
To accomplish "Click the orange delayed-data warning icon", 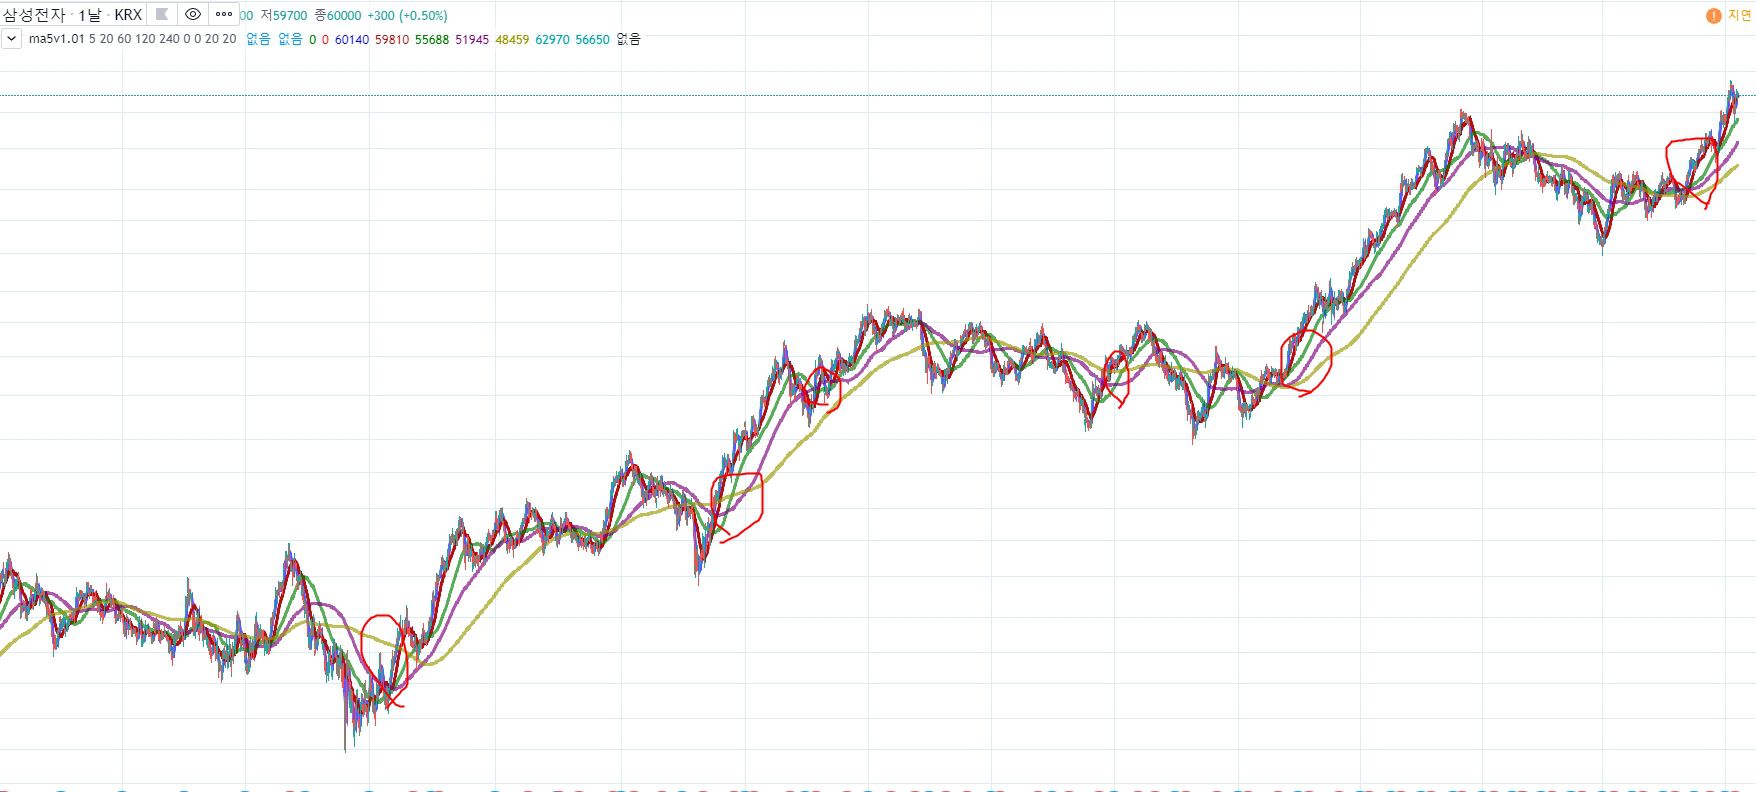I will (x=1713, y=16).
